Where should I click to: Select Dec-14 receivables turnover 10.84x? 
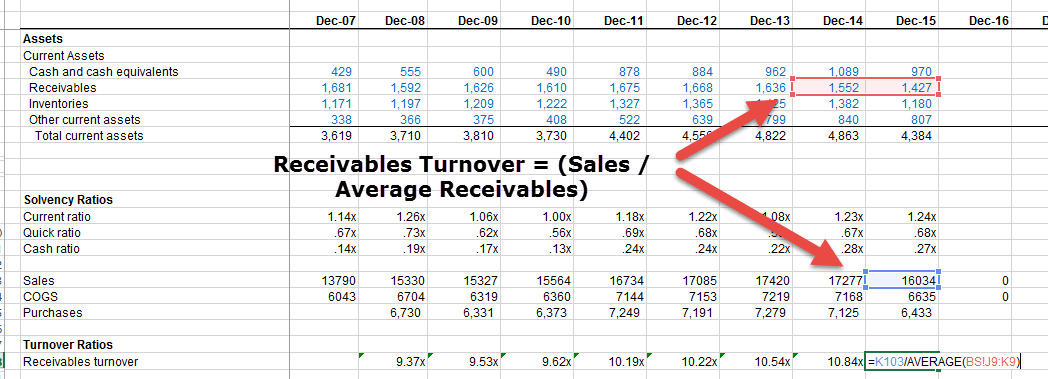828,362
